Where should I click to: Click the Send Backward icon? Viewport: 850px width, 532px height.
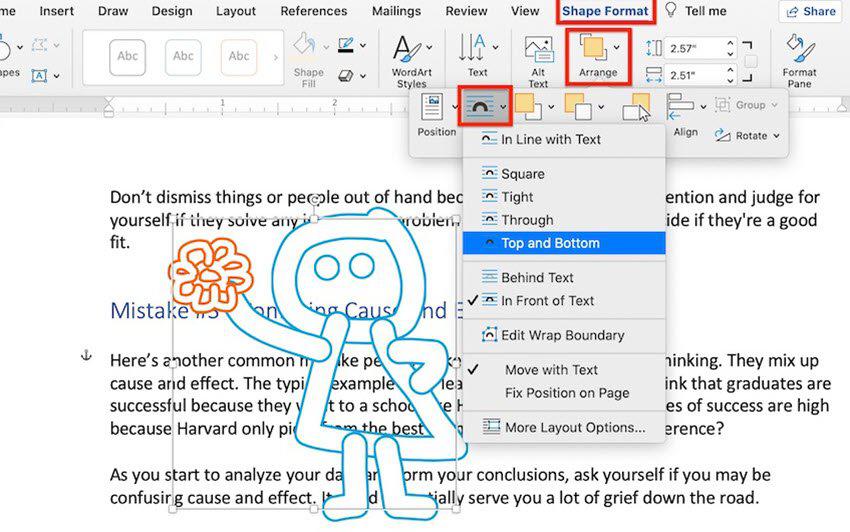click(x=578, y=106)
